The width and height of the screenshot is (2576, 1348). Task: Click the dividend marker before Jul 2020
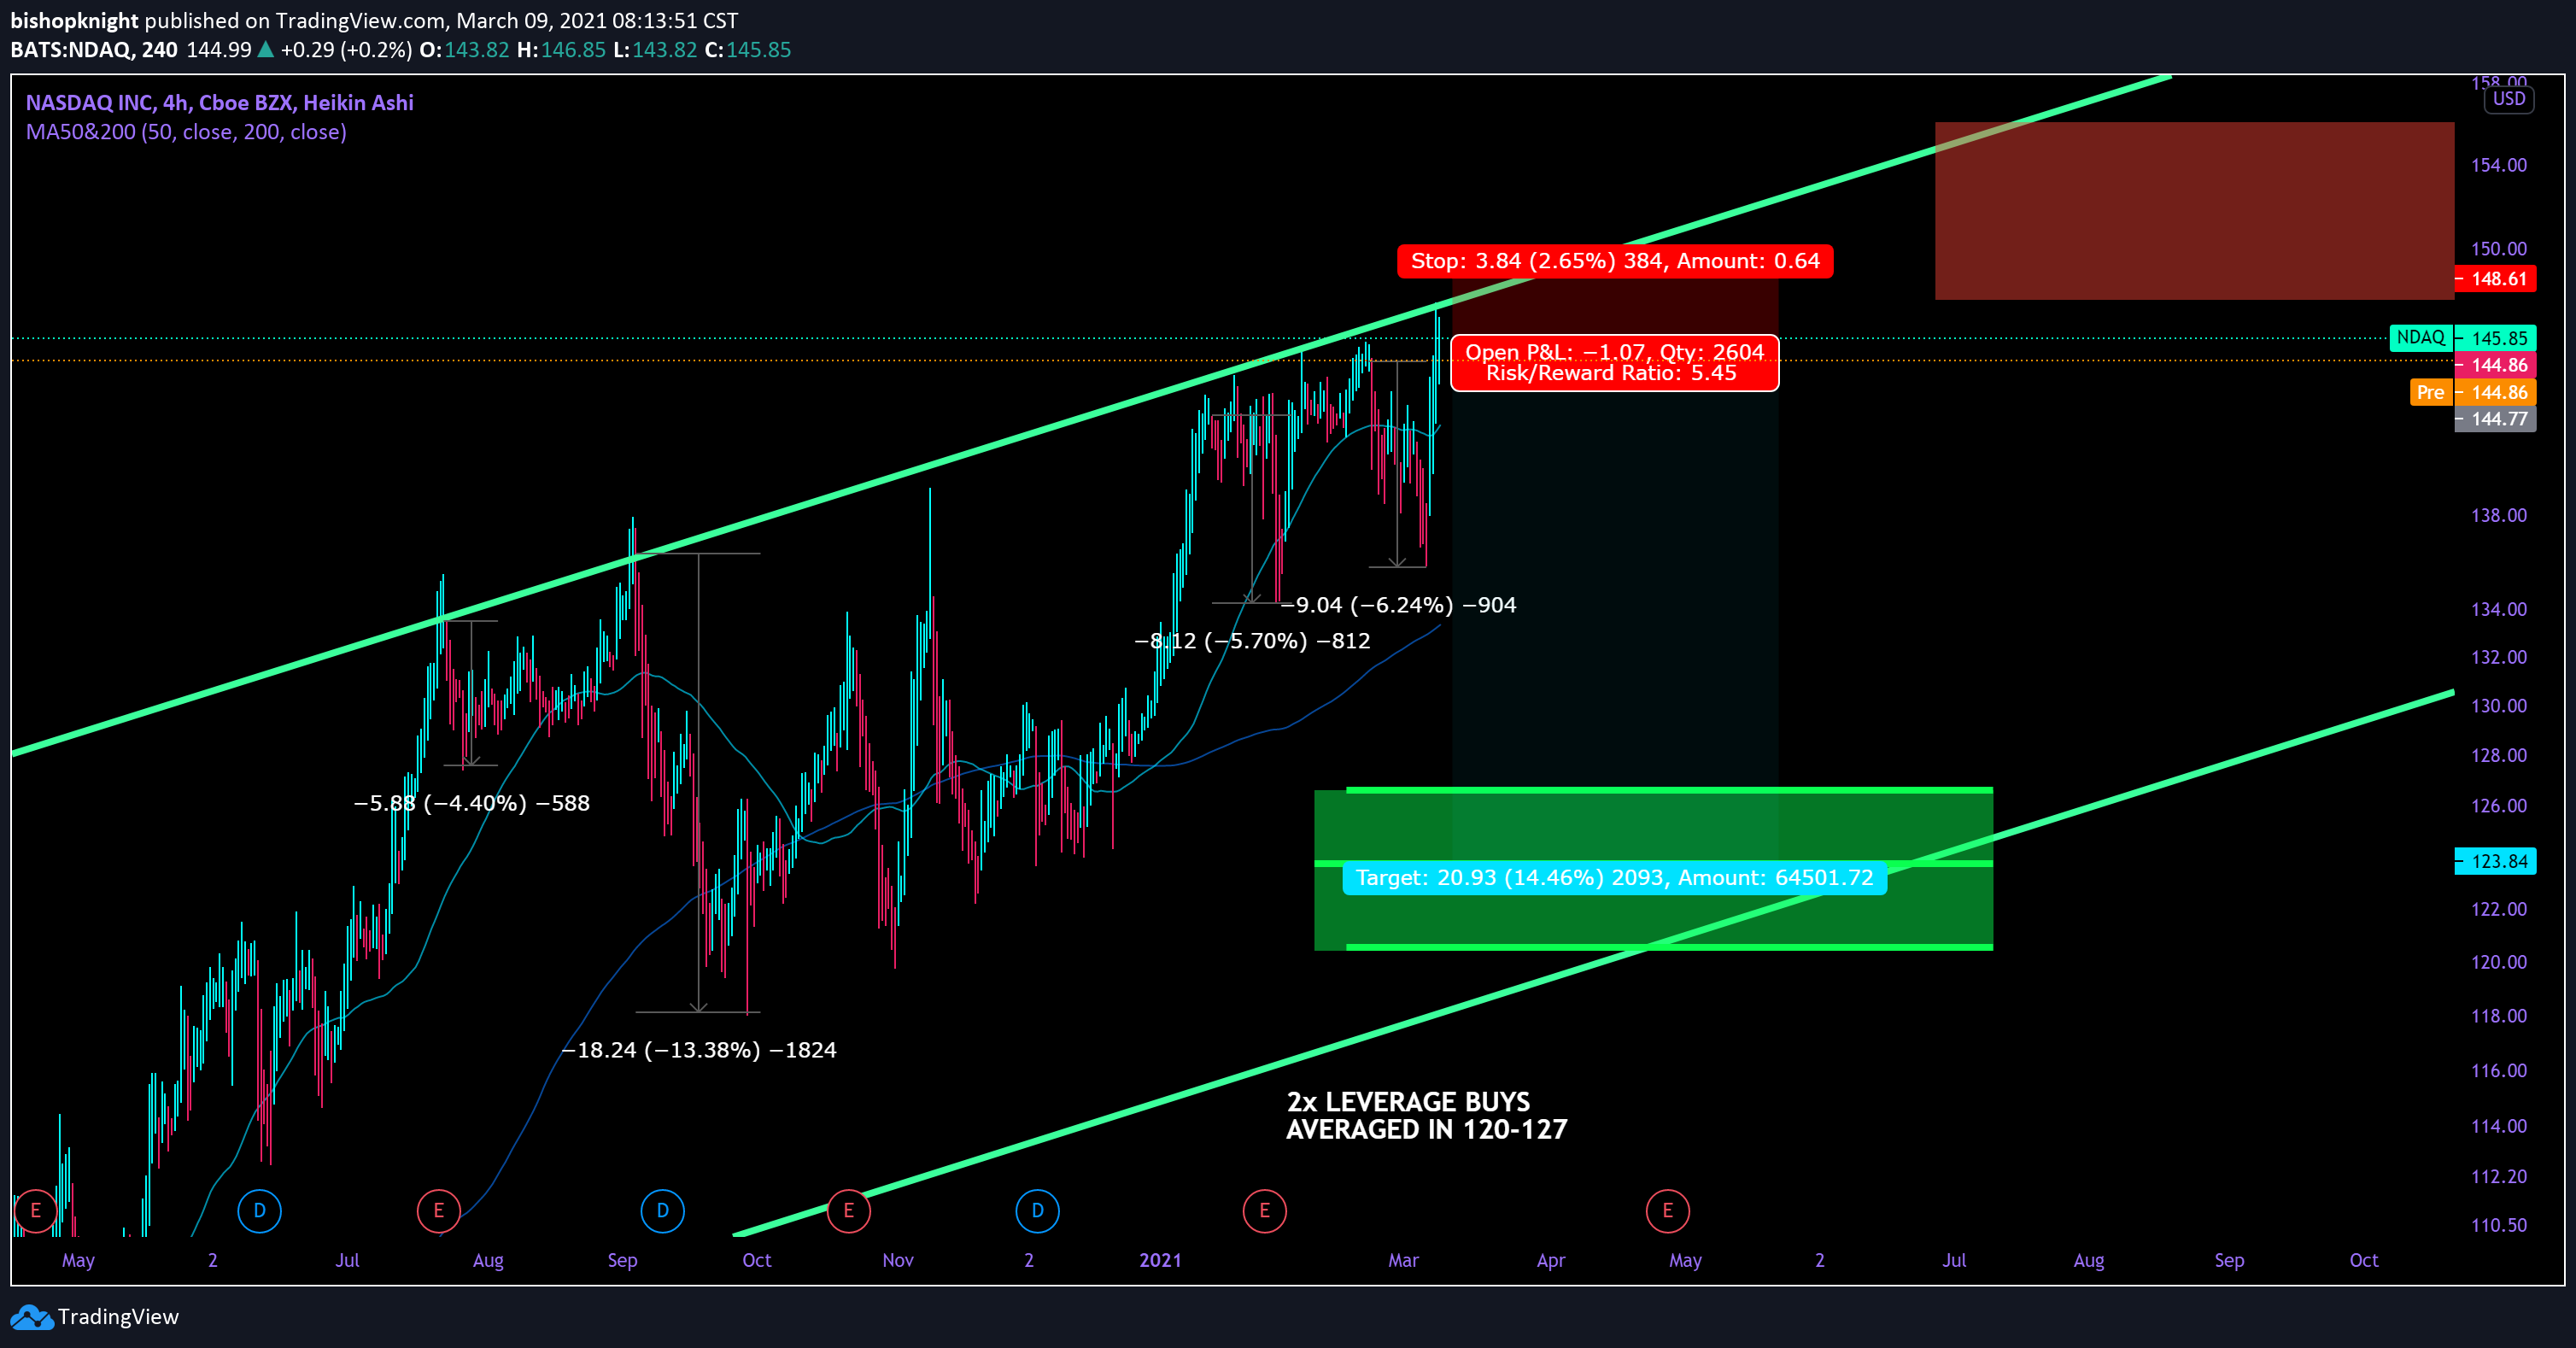[x=260, y=1211]
